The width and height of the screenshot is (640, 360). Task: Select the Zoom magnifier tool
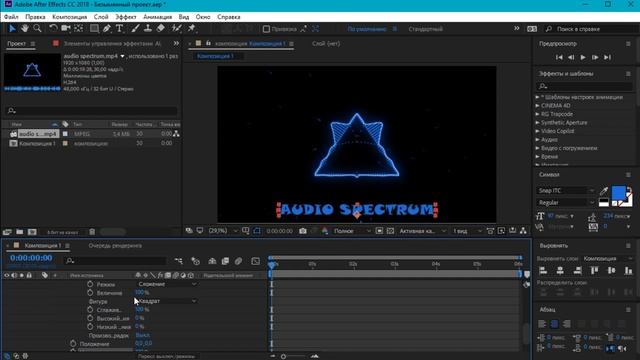coord(38,29)
